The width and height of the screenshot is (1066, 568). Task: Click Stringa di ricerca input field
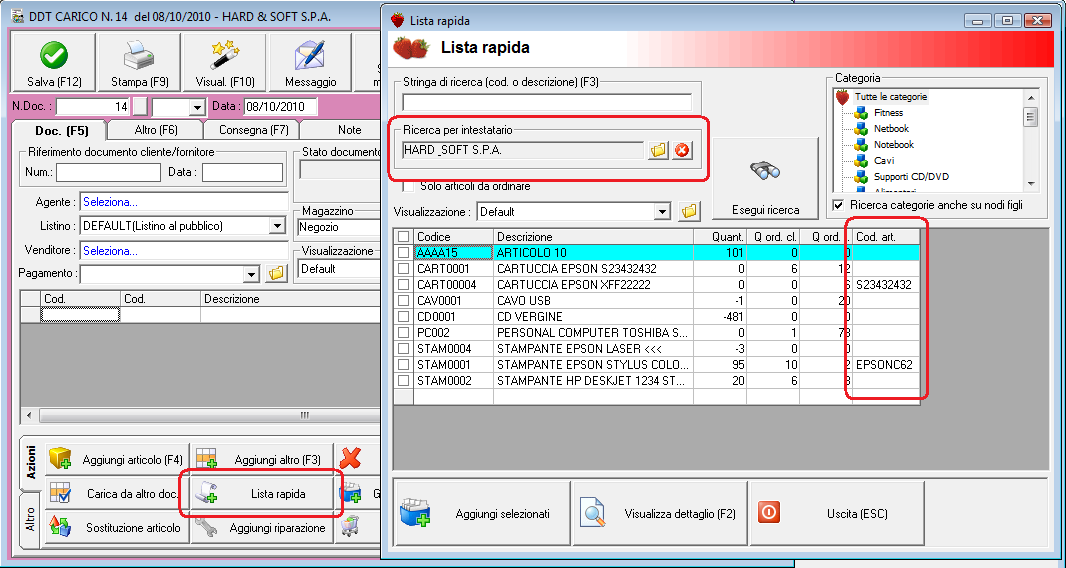click(x=547, y=103)
